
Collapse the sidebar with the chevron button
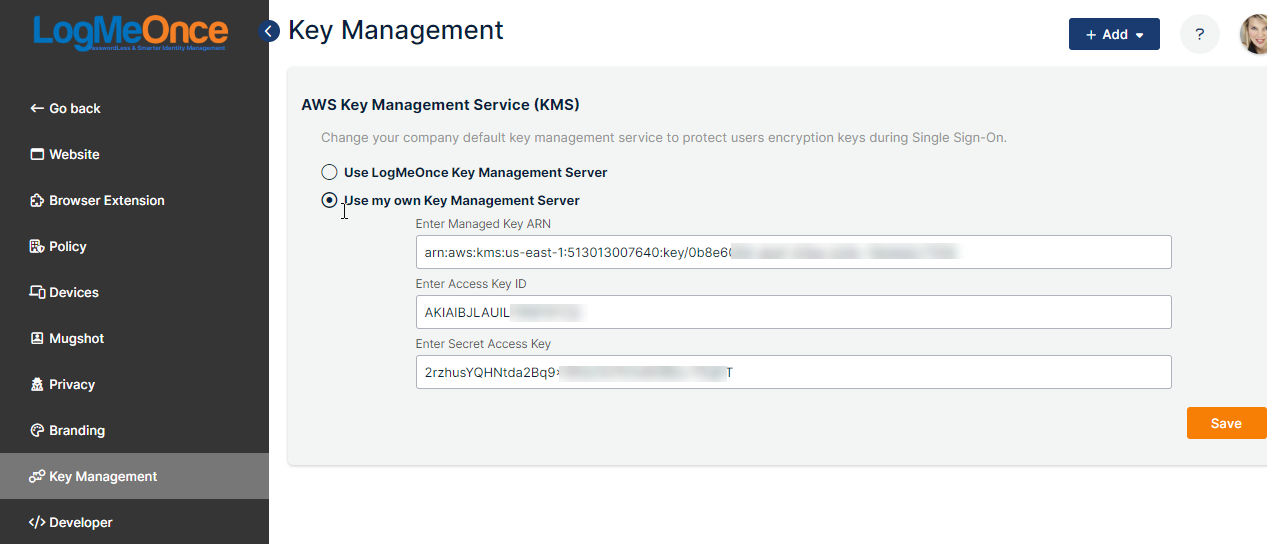269,31
